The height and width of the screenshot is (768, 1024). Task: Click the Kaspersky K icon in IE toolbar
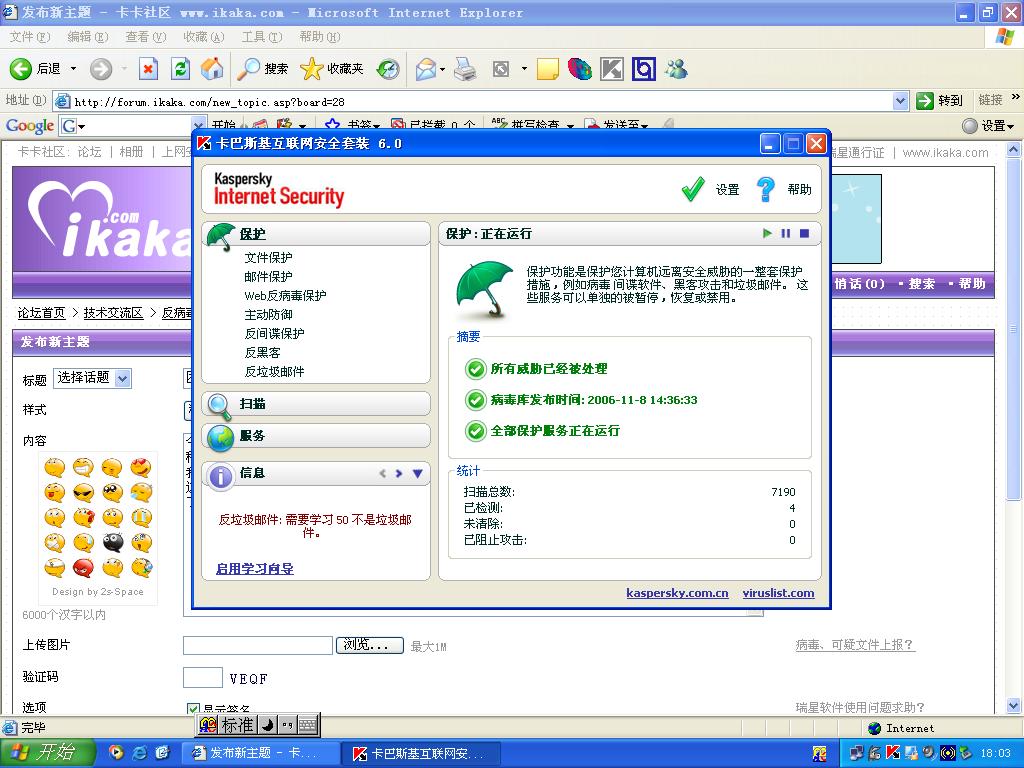pos(612,69)
